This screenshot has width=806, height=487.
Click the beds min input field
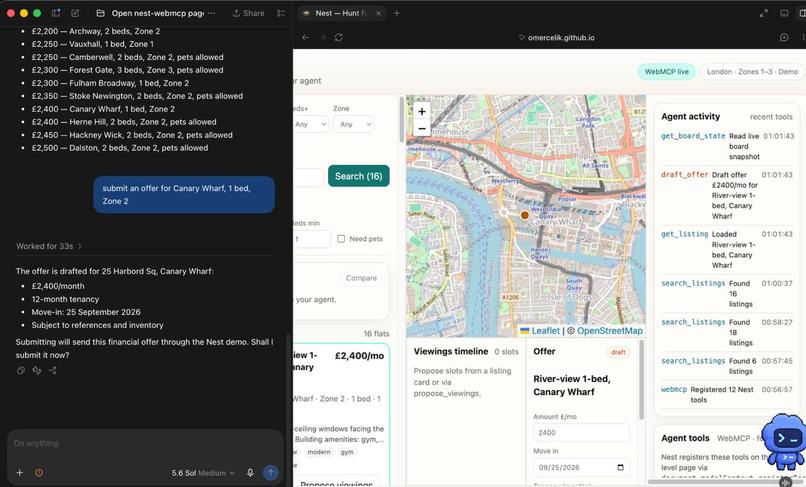pos(312,239)
